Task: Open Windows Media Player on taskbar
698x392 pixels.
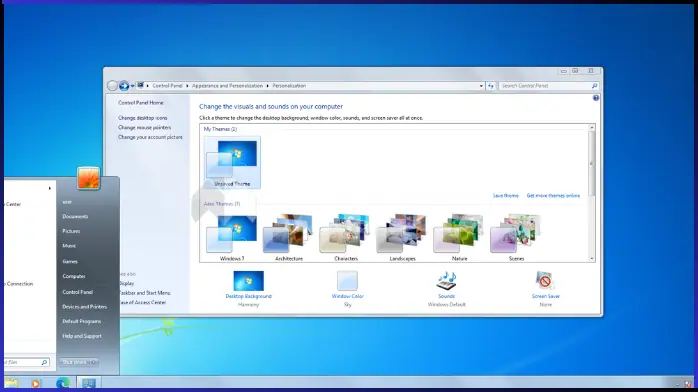Action: coord(36,383)
